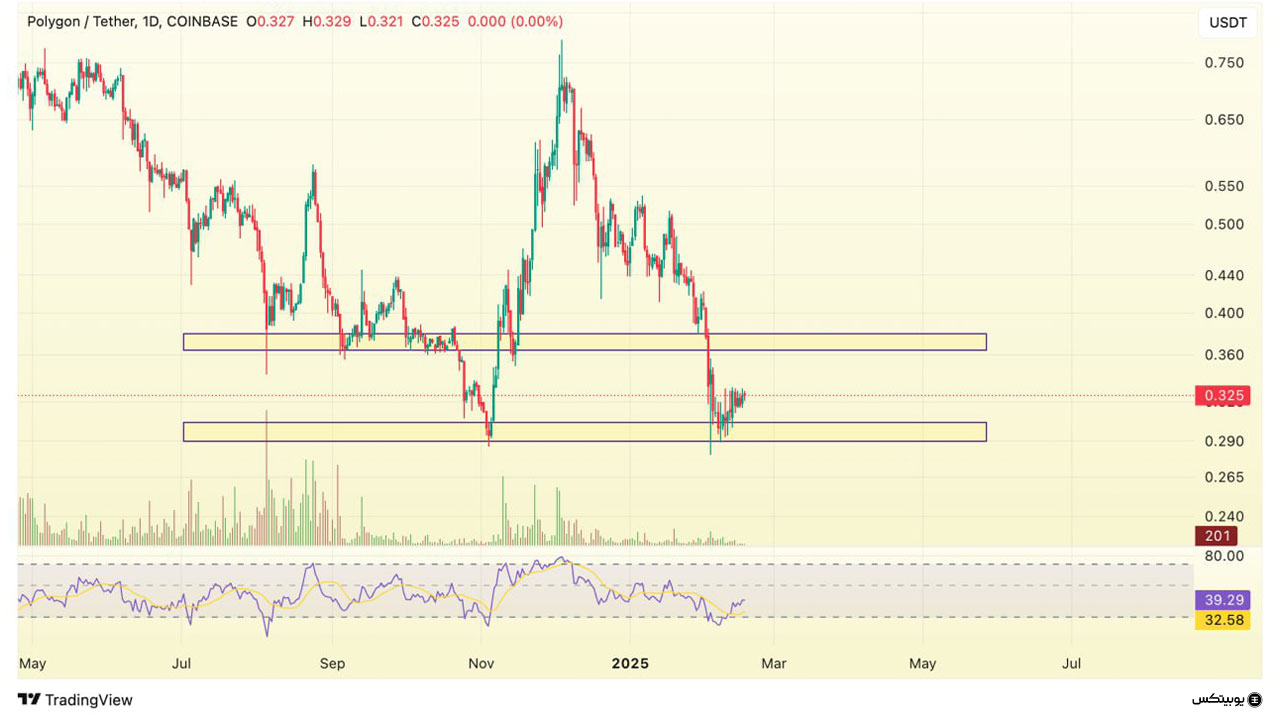Click the Sep label on time axis
This screenshot has width=1280, height=720.
pos(332,663)
